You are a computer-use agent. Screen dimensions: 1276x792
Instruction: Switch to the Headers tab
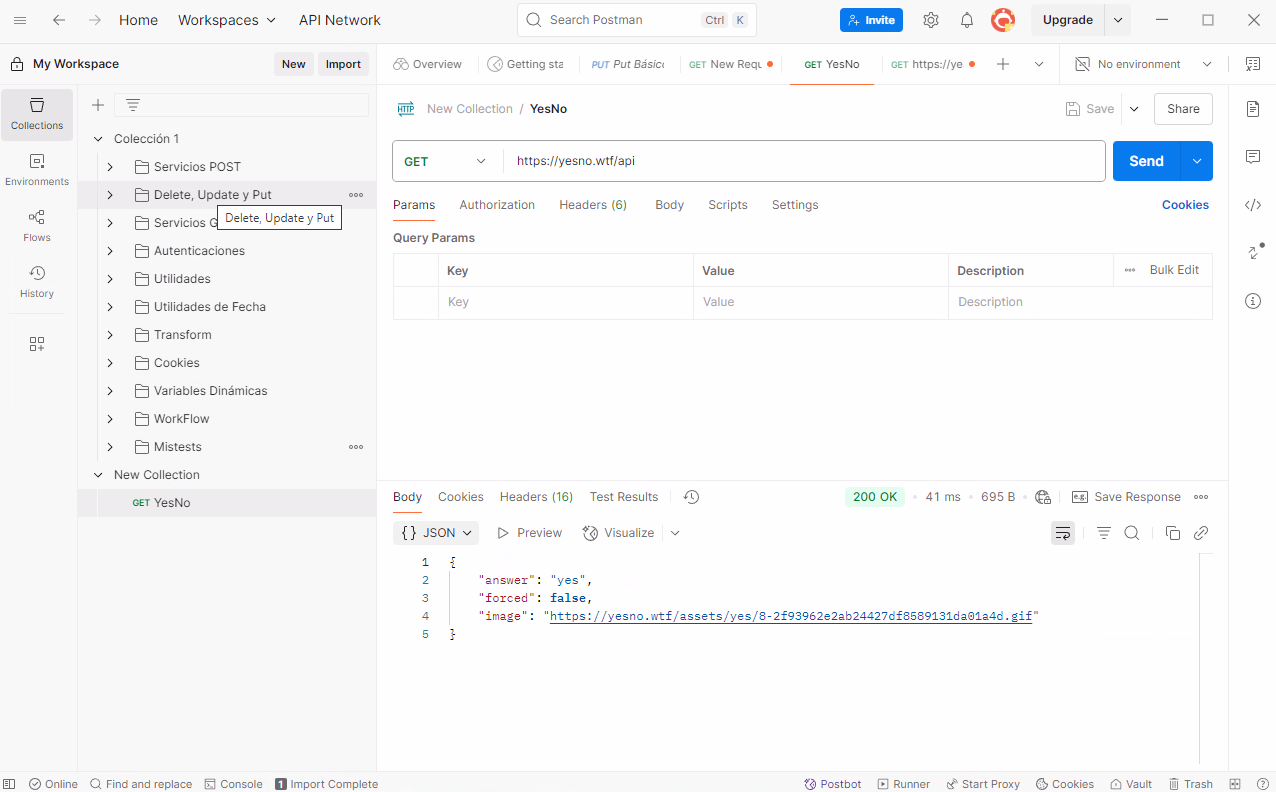[x=593, y=205]
